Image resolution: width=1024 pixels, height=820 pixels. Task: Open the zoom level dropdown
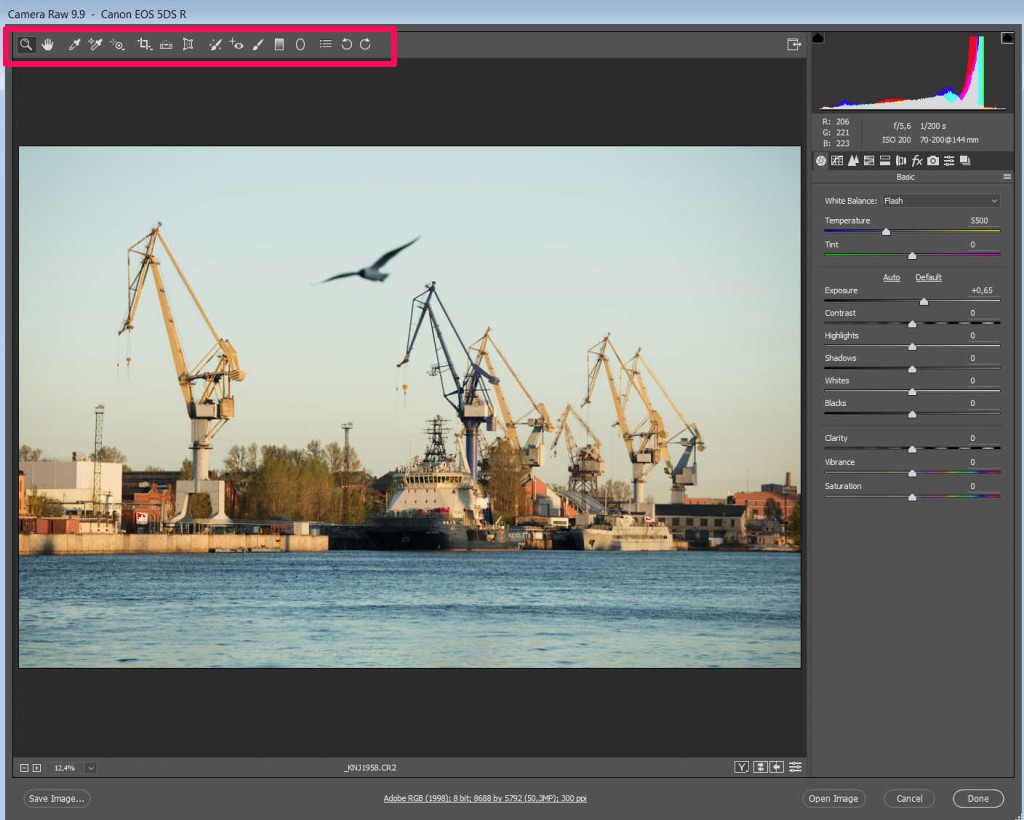[x=91, y=768]
